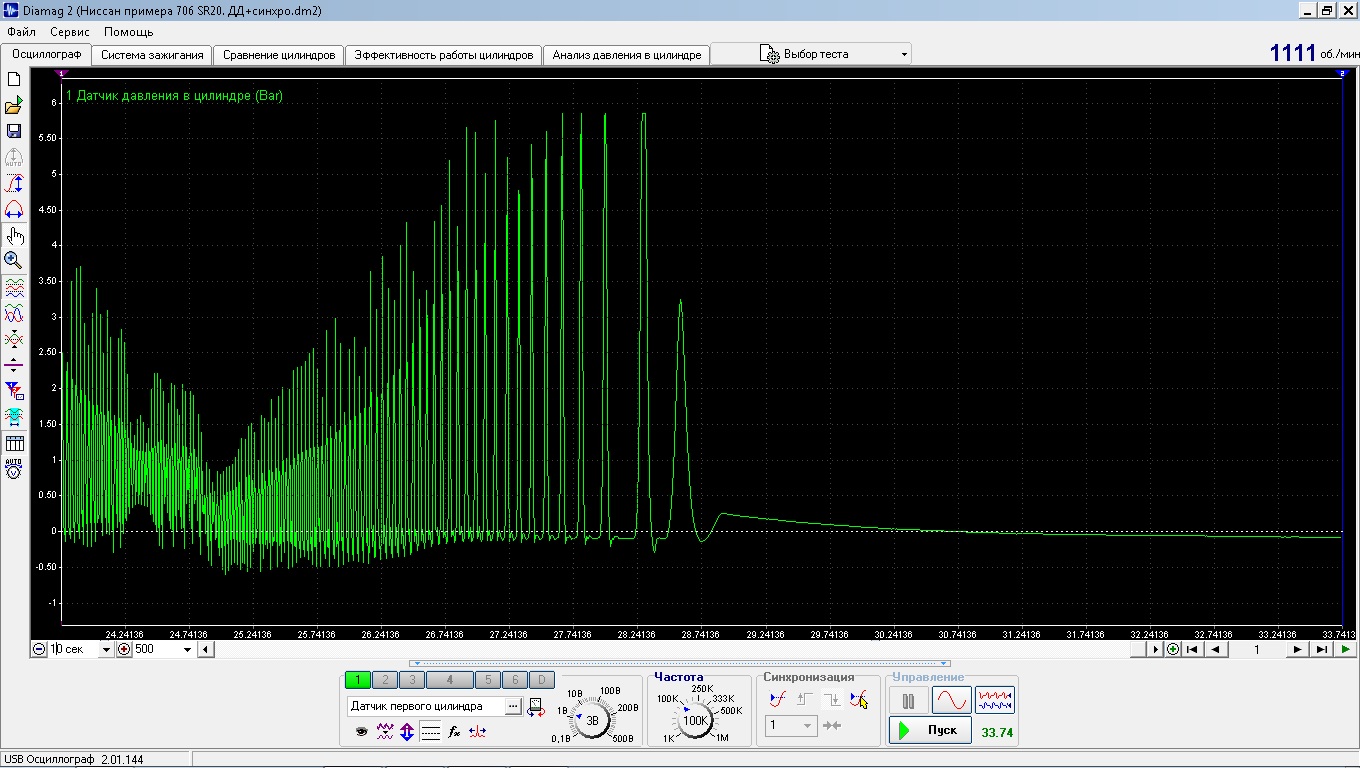The width and height of the screenshot is (1360, 768).
Task: Click left arrow of horizontal scrollbar
Action: click(205, 649)
